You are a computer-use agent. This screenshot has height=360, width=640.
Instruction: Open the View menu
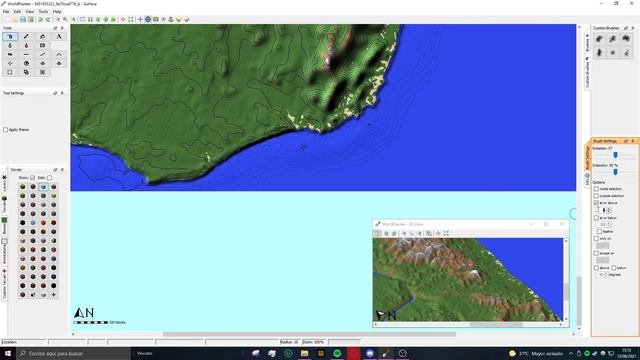pos(30,11)
